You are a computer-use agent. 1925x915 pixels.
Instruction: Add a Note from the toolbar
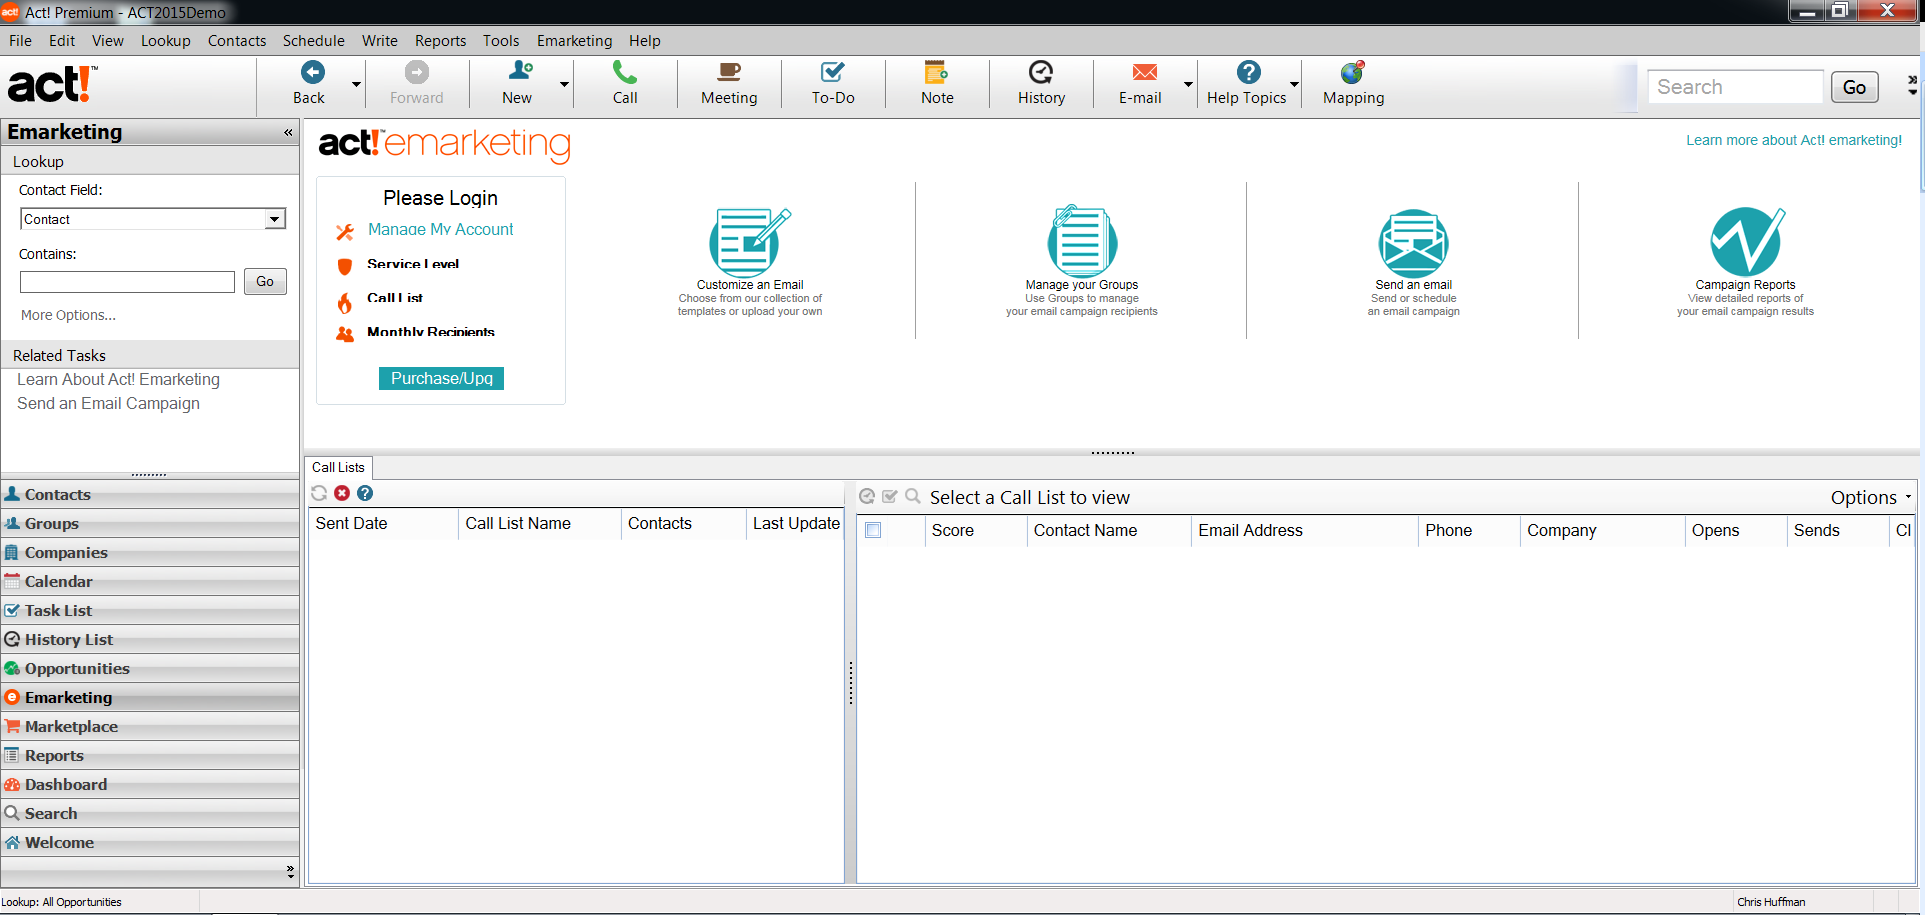[x=937, y=72]
